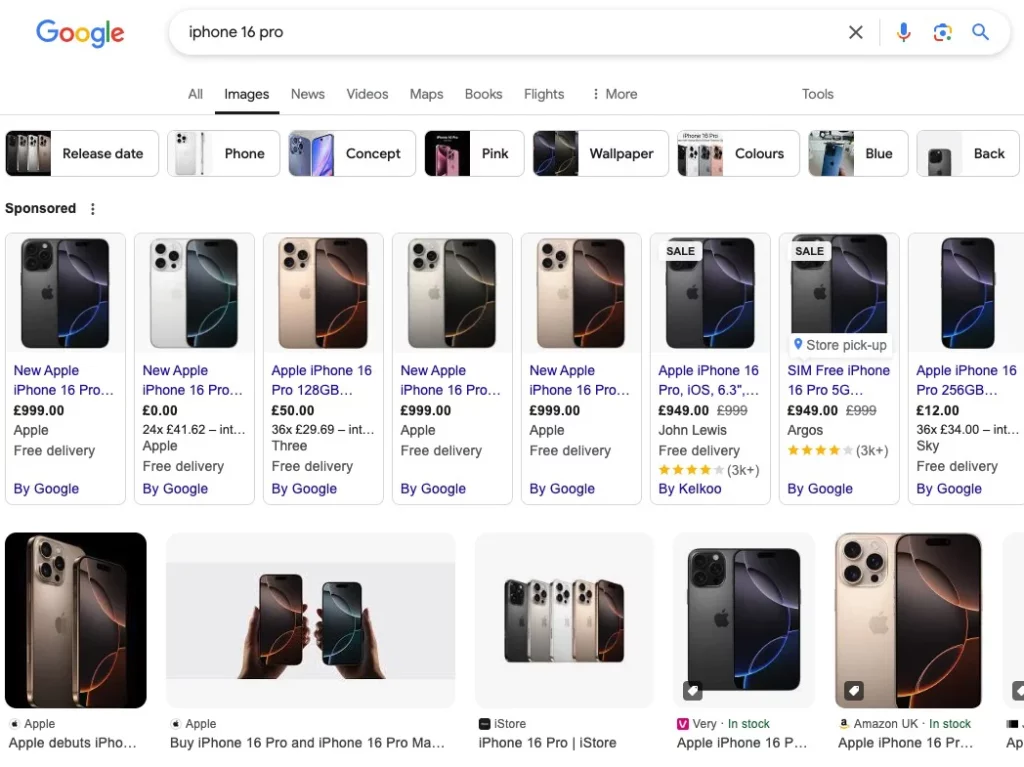Switch to the Videos tab
The width and height of the screenshot is (1024, 767).
pos(367,94)
